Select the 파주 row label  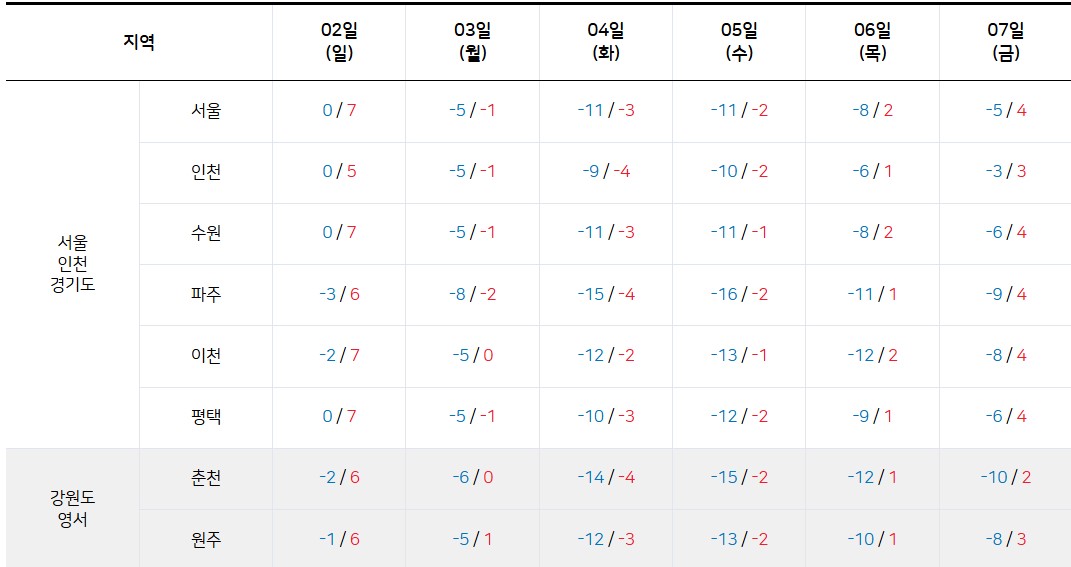(x=206, y=294)
